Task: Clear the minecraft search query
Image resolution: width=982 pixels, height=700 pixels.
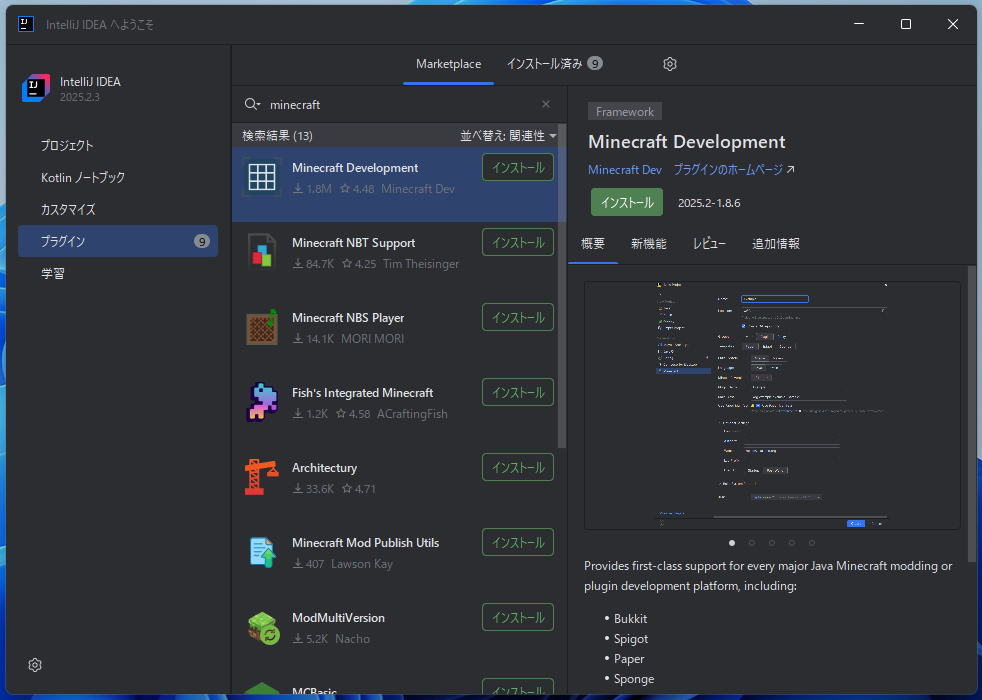Action: pyautogui.click(x=545, y=104)
